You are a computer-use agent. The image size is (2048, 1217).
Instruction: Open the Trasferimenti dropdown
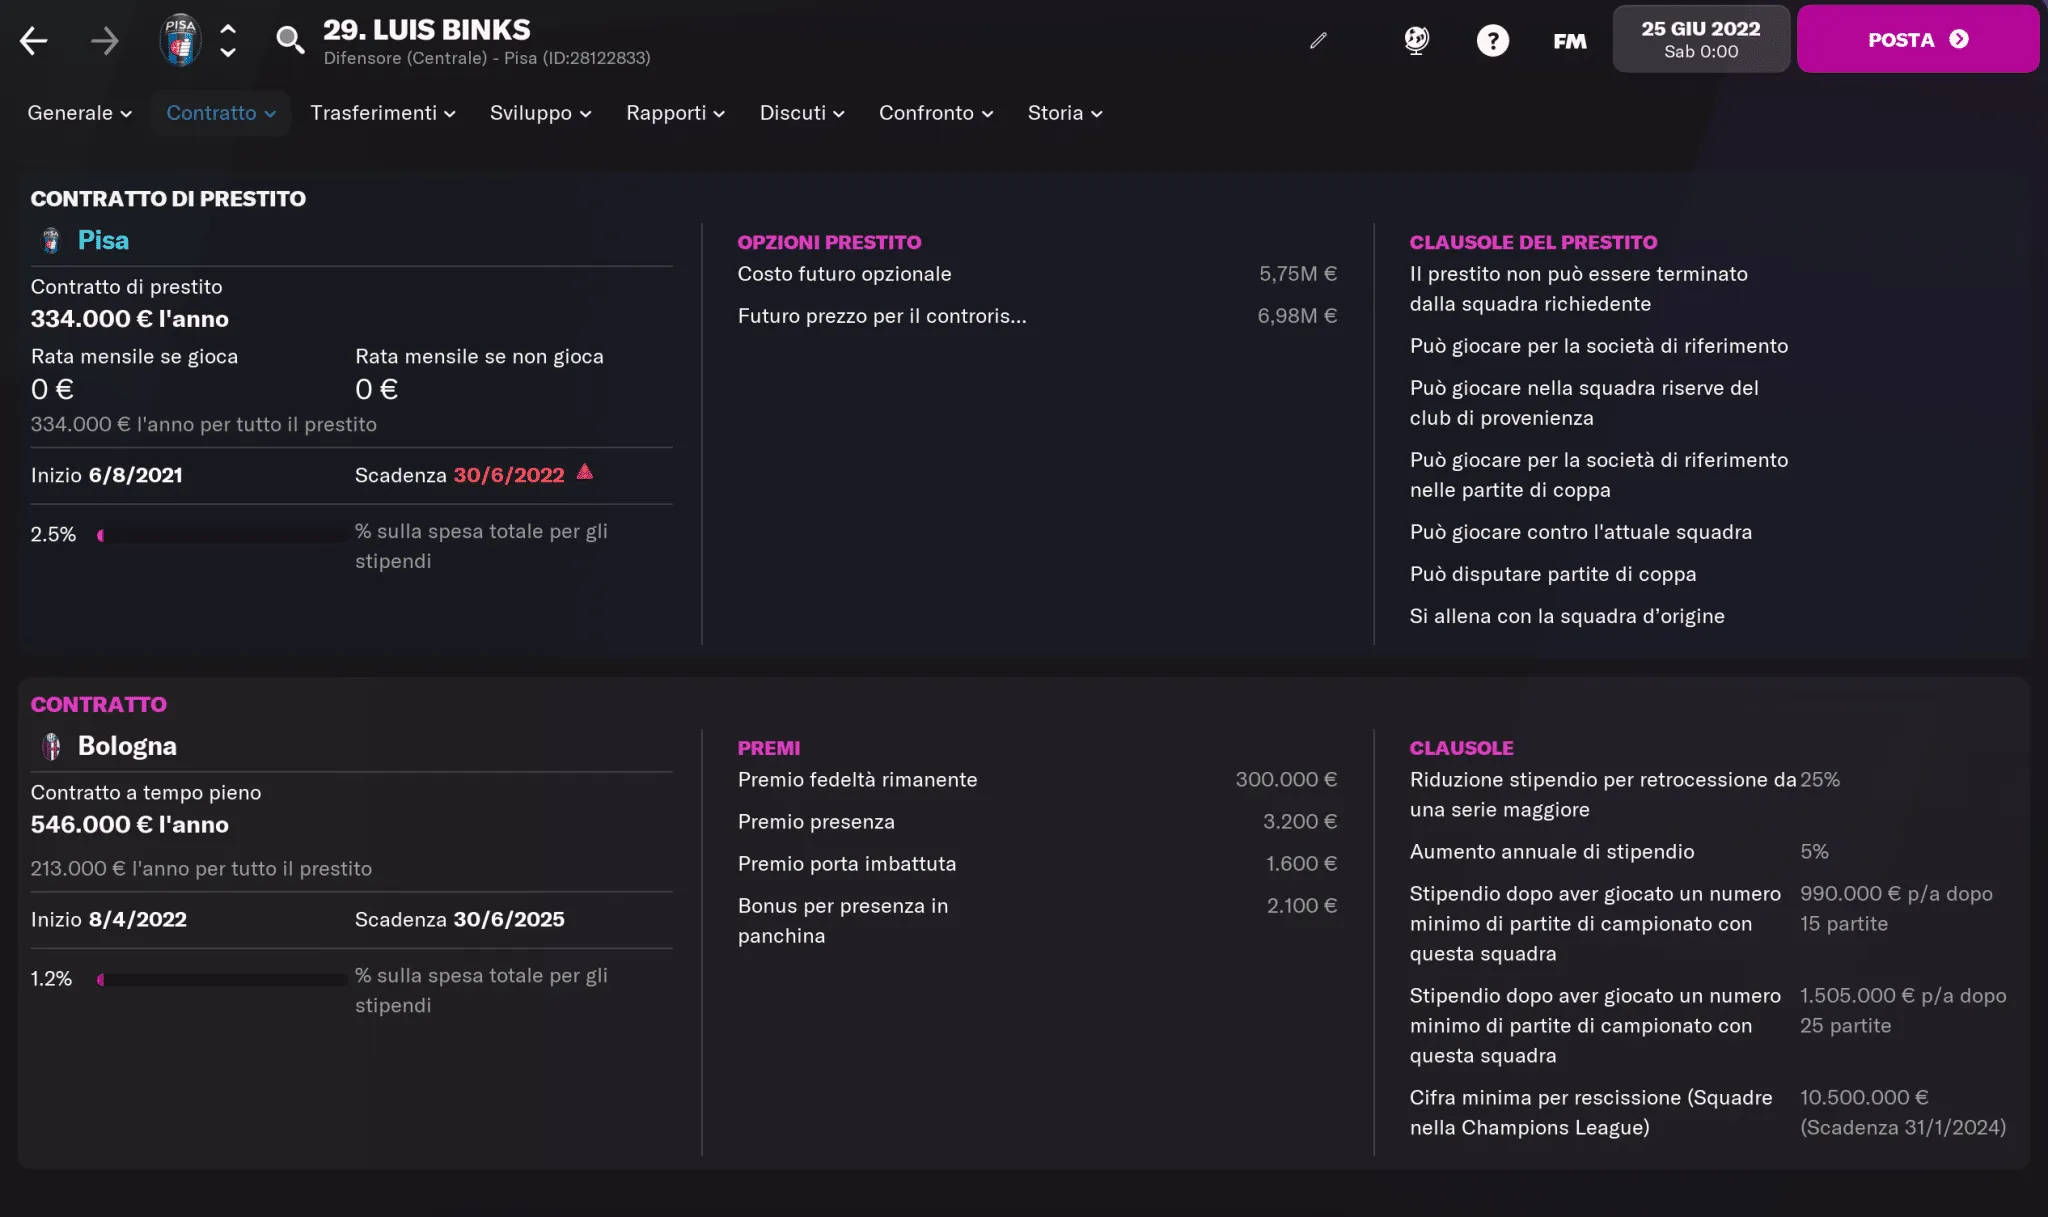[x=382, y=113]
